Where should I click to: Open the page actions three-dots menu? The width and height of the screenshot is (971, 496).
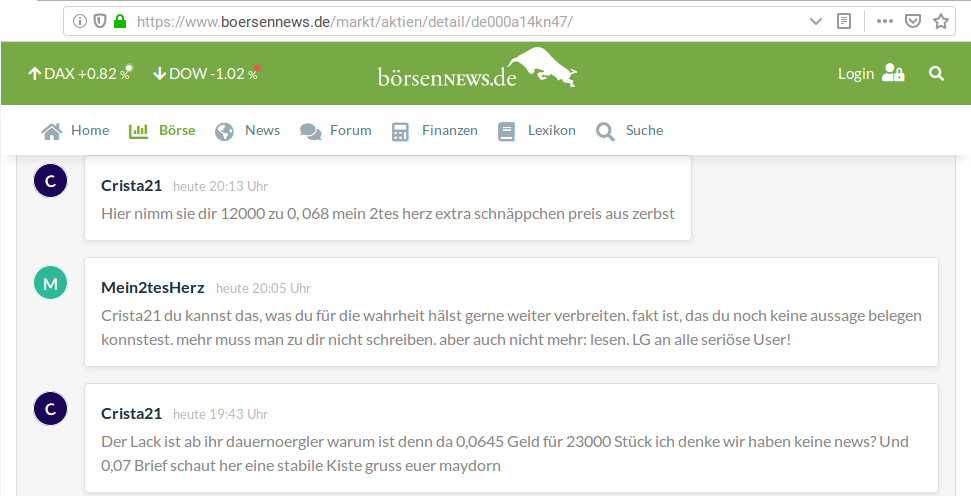pyautogui.click(x=885, y=22)
